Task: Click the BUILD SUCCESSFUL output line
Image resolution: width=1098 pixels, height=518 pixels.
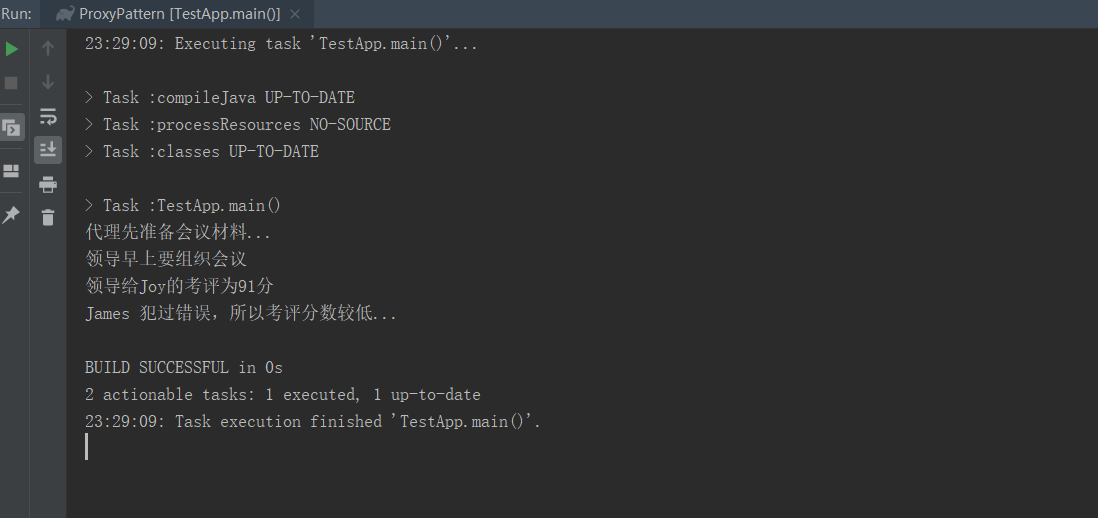Action: 184,368
